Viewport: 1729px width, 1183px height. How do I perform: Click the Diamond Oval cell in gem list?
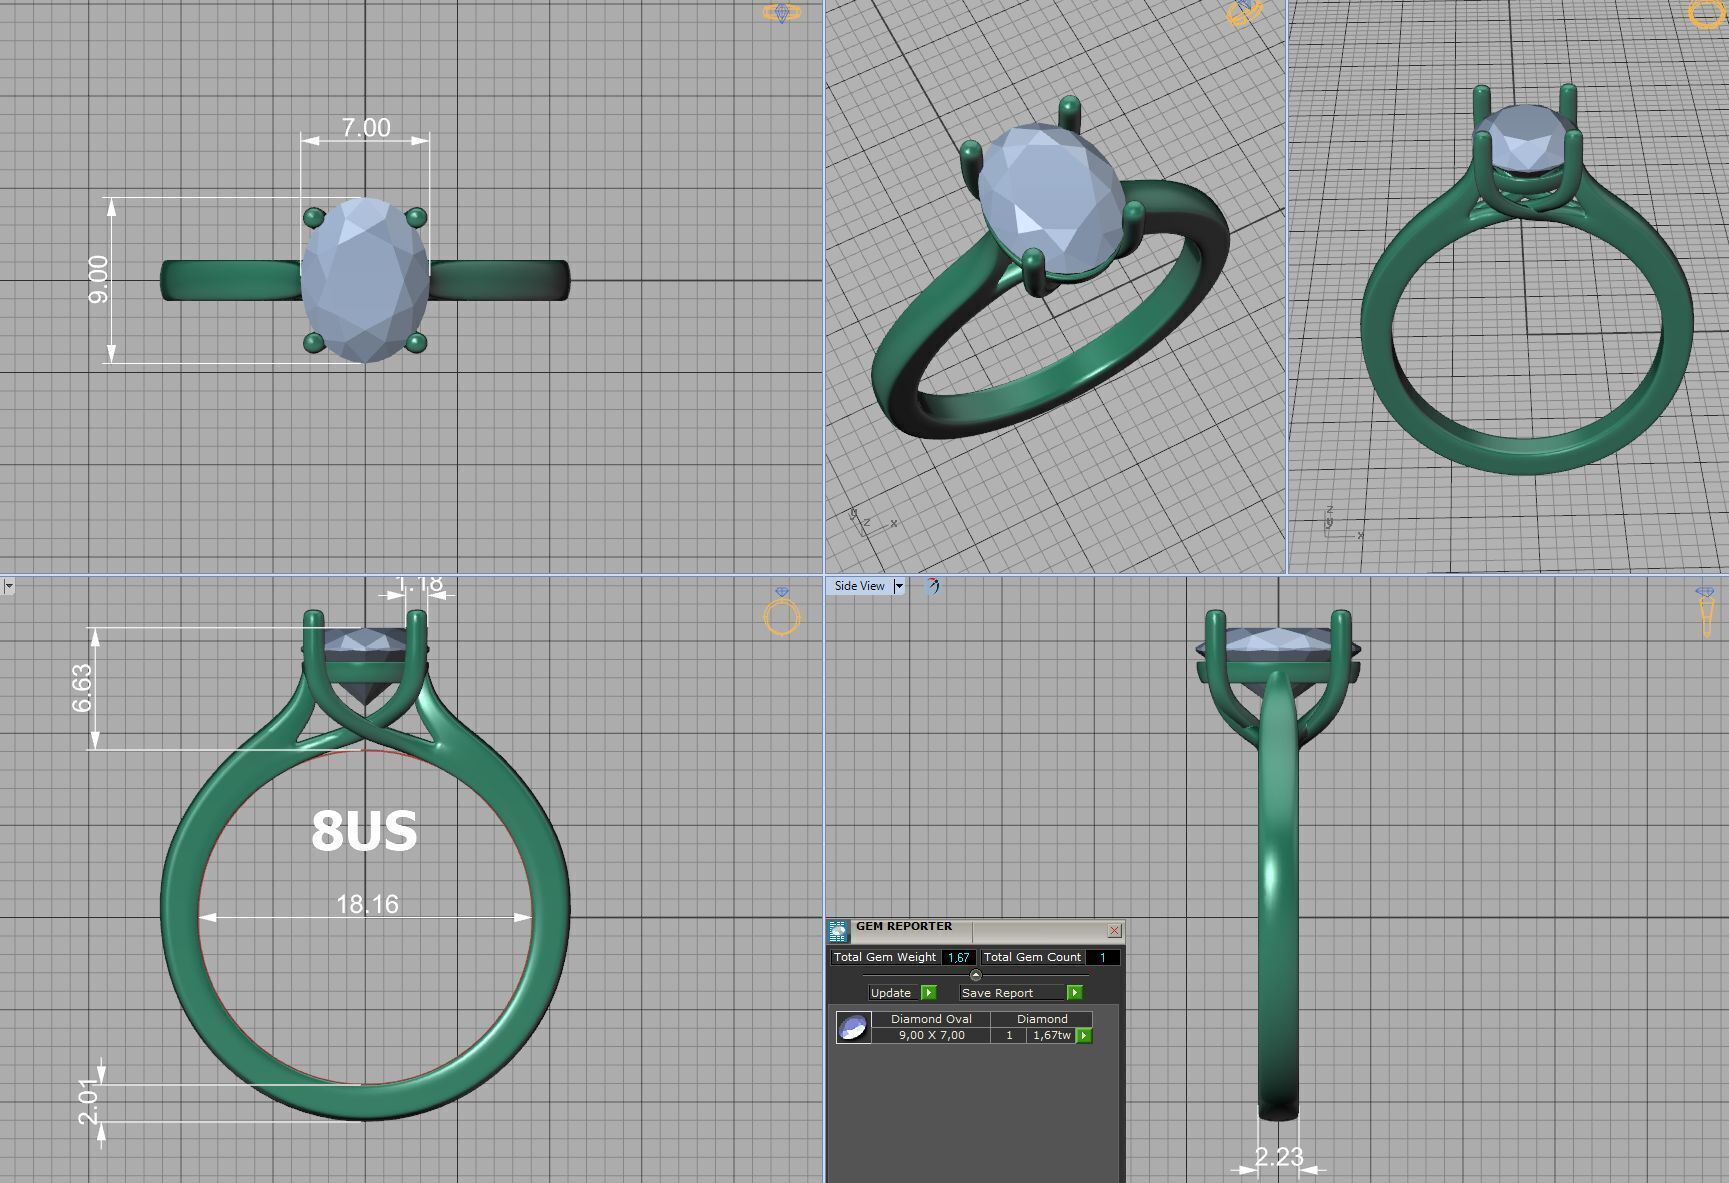[x=931, y=1019]
